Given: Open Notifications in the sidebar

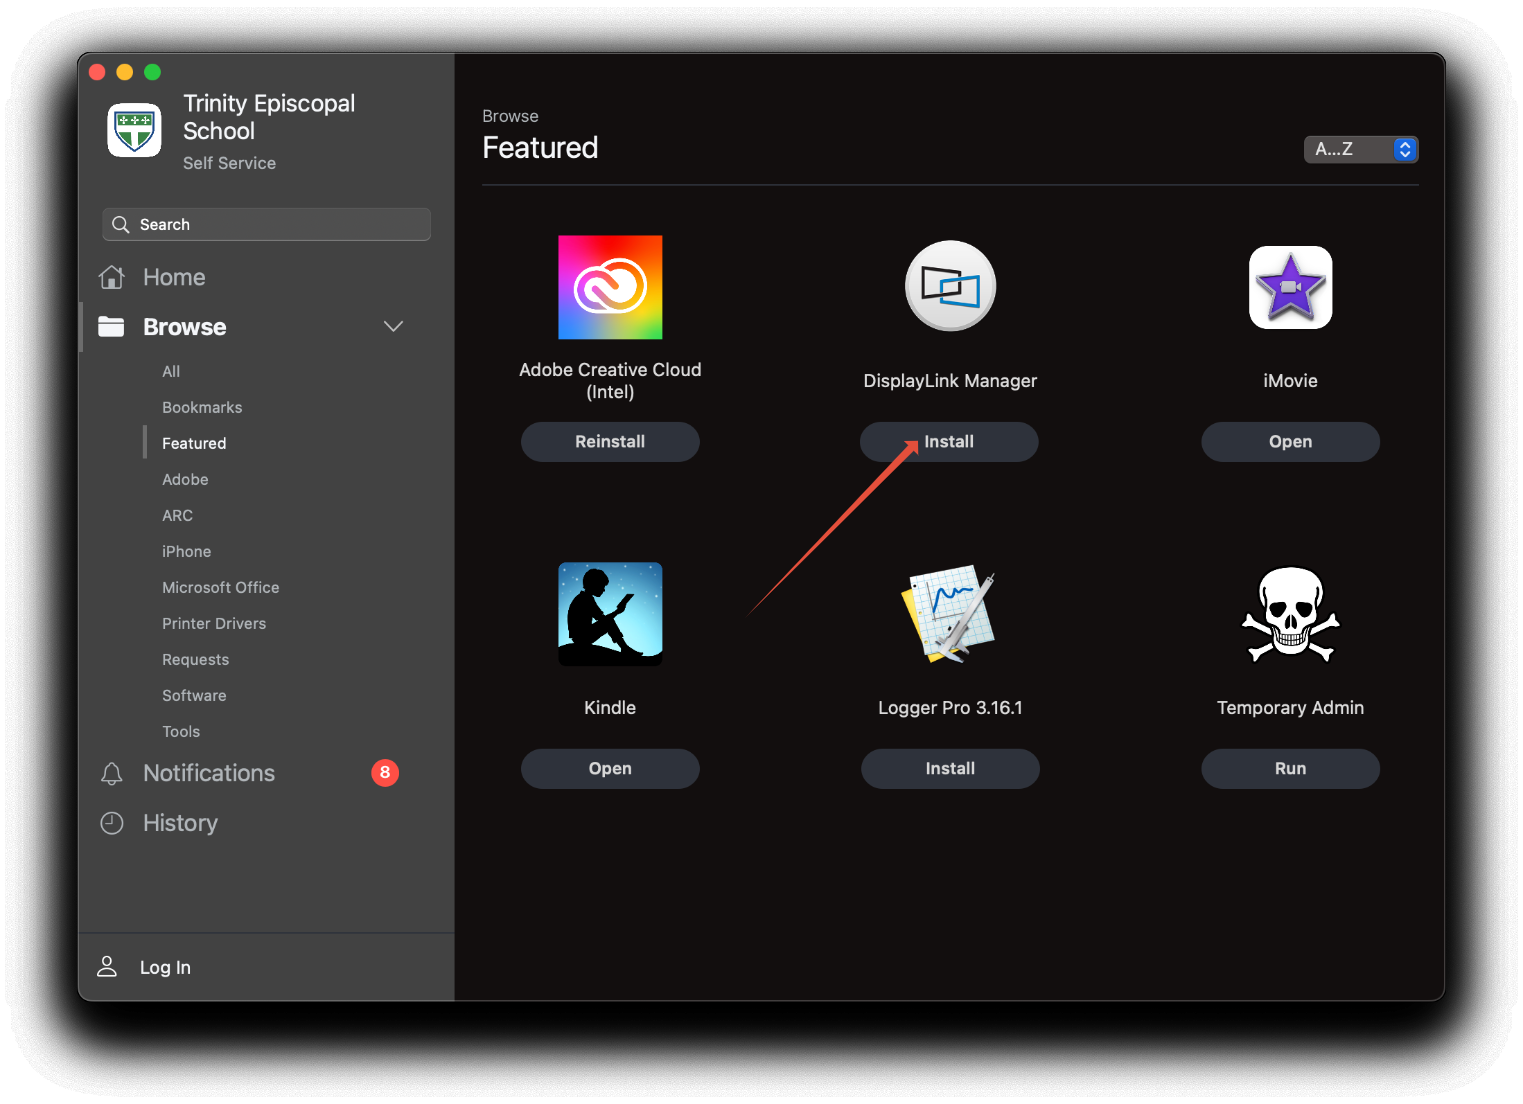Looking at the screenshot, I should tap(209, 773).
